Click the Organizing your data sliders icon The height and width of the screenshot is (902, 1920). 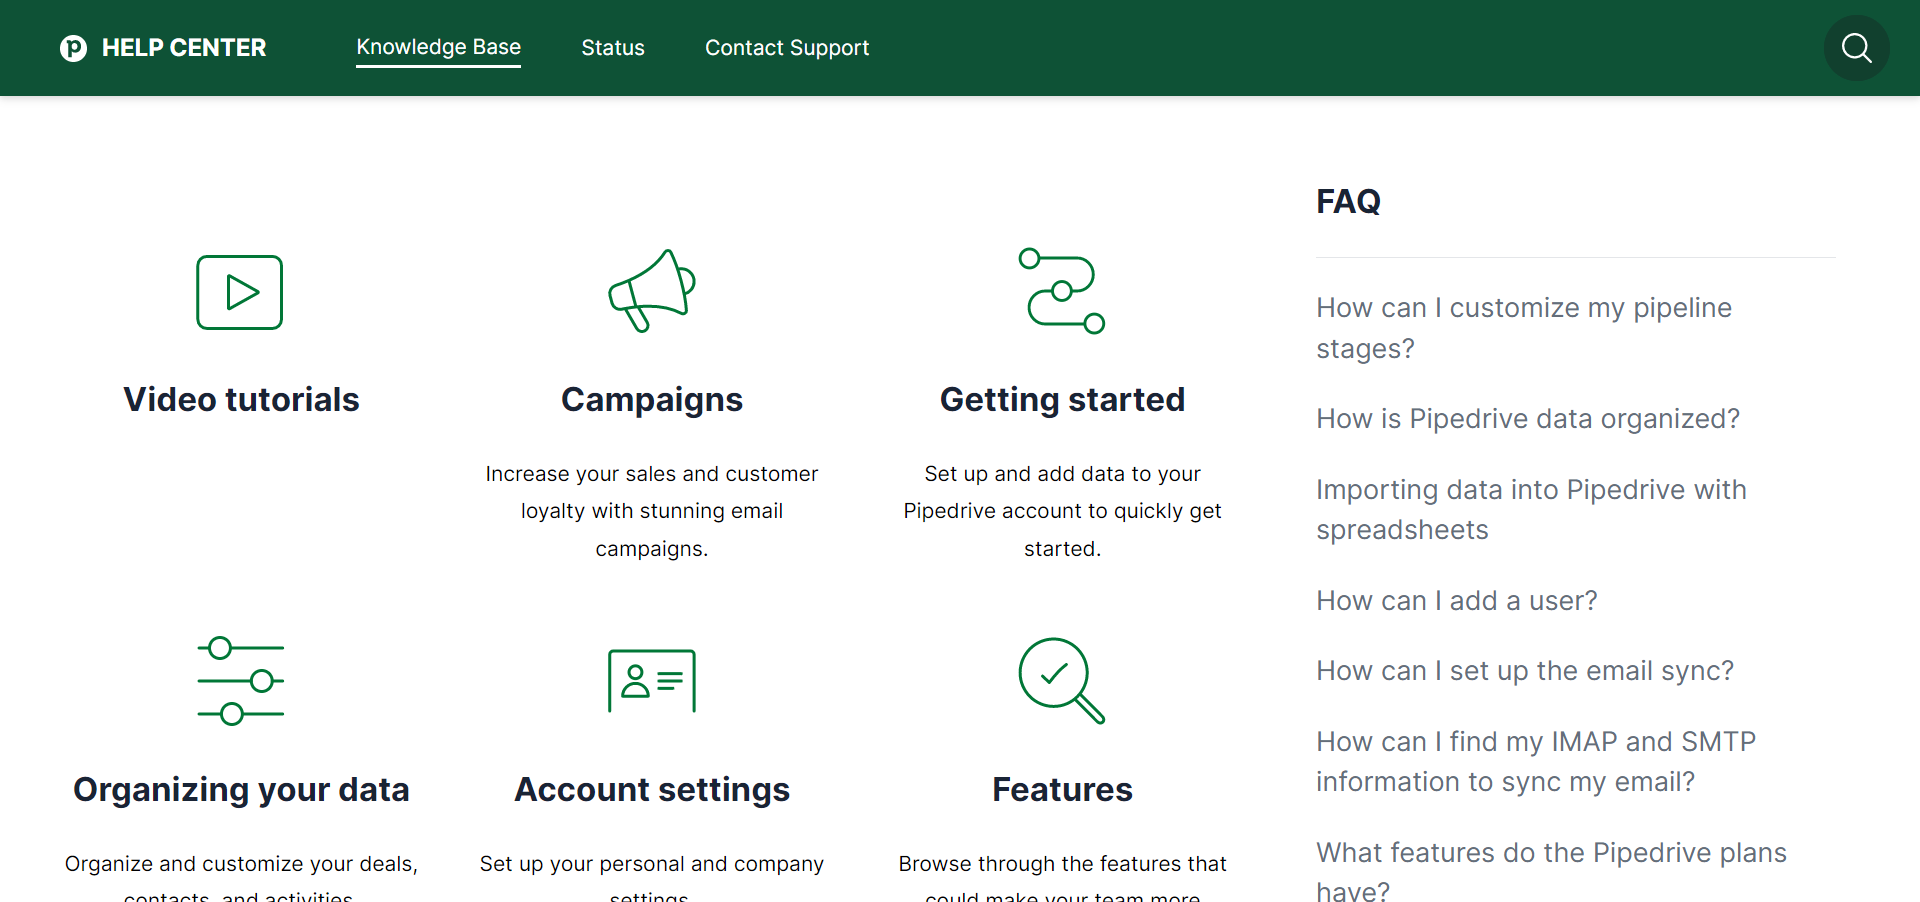click(x=240, y=681)
